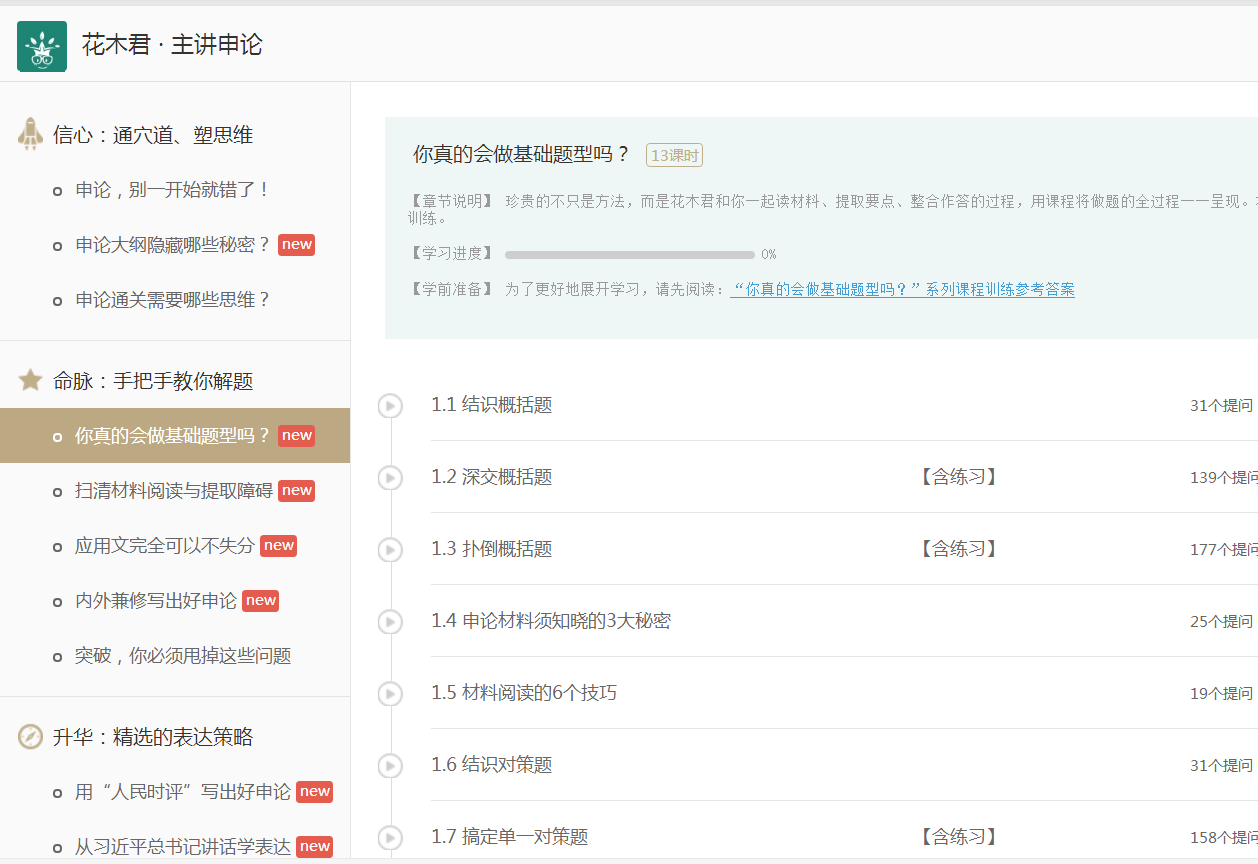This screenshot has width=1258, height=864.
Task: Open 申论，别一开始就错了！ chapter
Action: [x=173, y=190]
